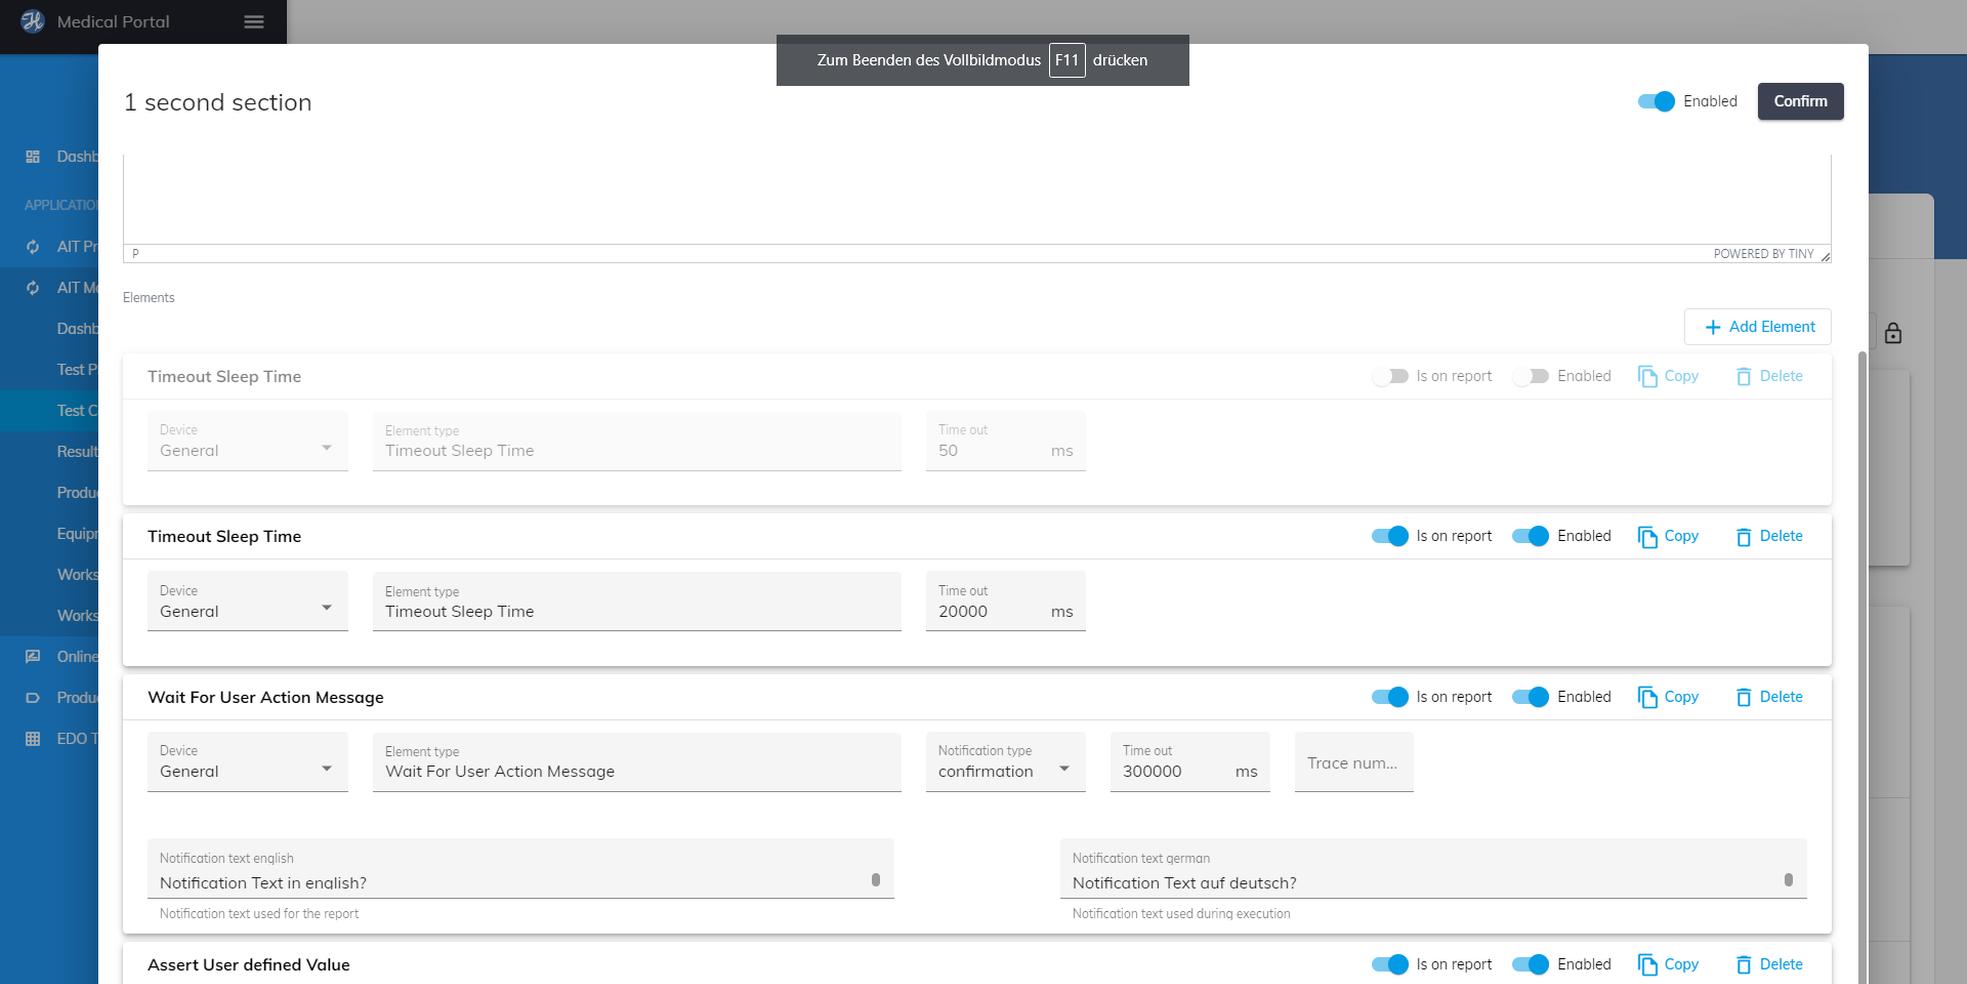The width and height of the screenshot is (1967, 984).
Task: Click trash icon for enabled Timeout Sleep Time
Action: pos(1743,537)
